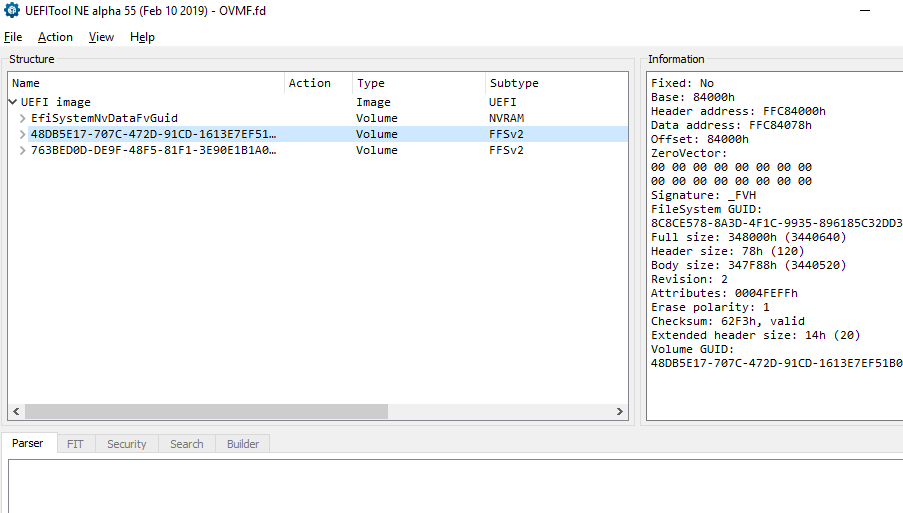
Task: Click the 'Header address: FFC84000h' line
Action: [x=738, y=111]
